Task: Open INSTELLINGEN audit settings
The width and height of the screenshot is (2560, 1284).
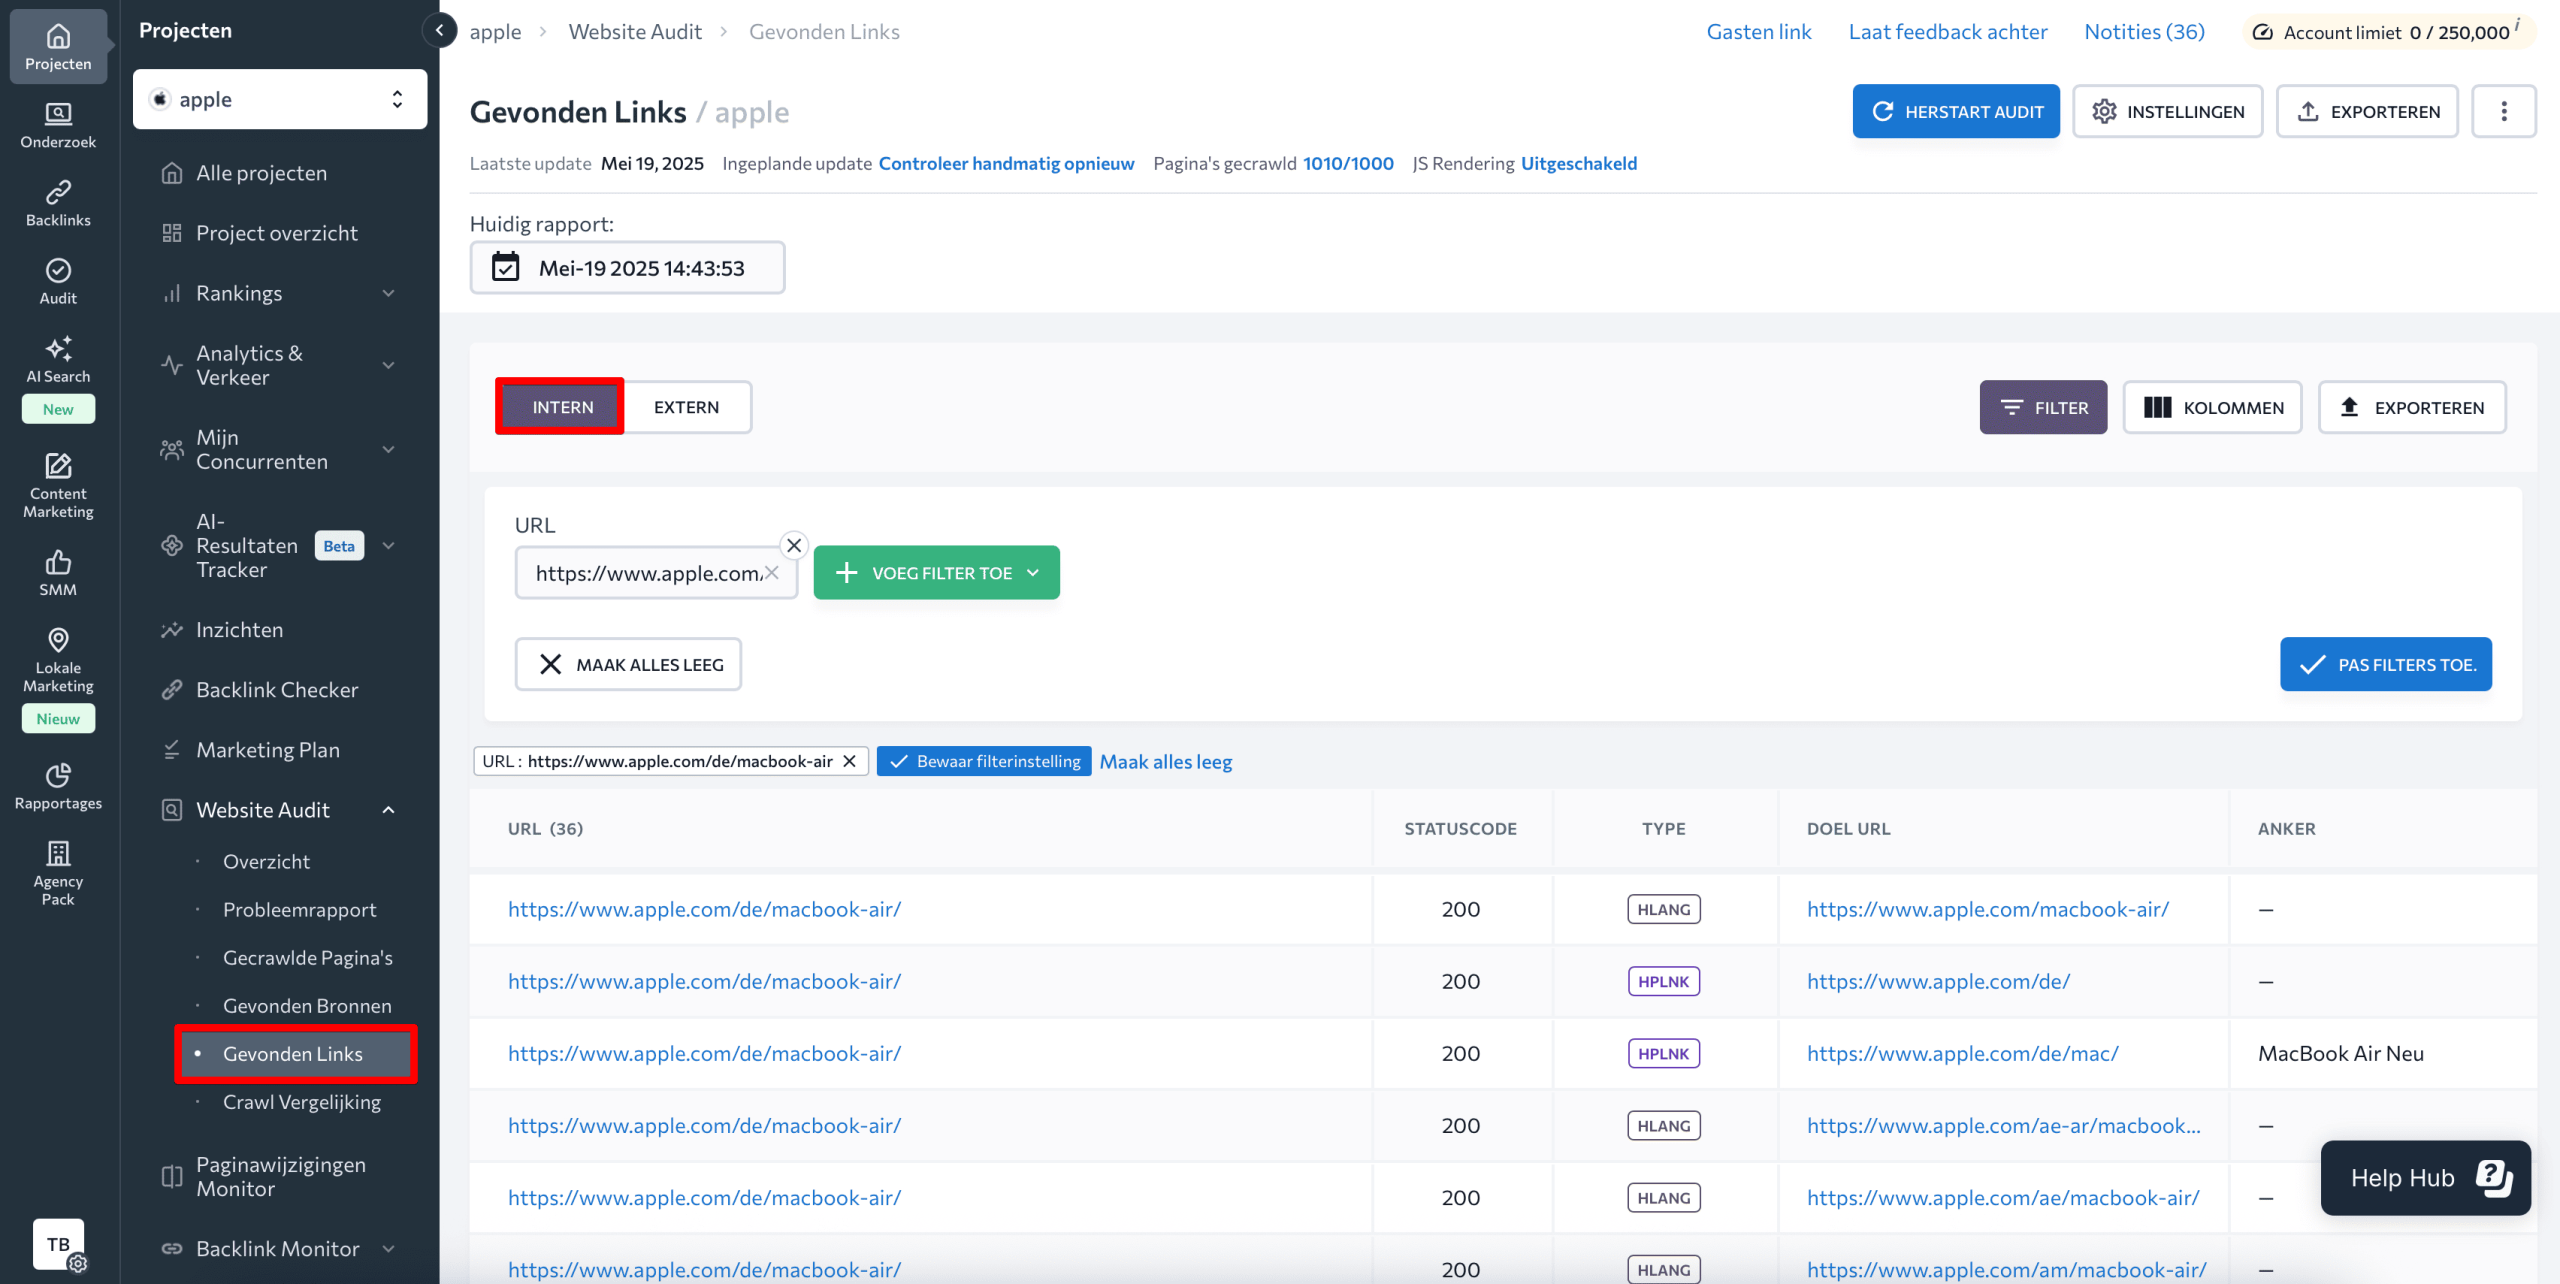Action: [2168, 111]
